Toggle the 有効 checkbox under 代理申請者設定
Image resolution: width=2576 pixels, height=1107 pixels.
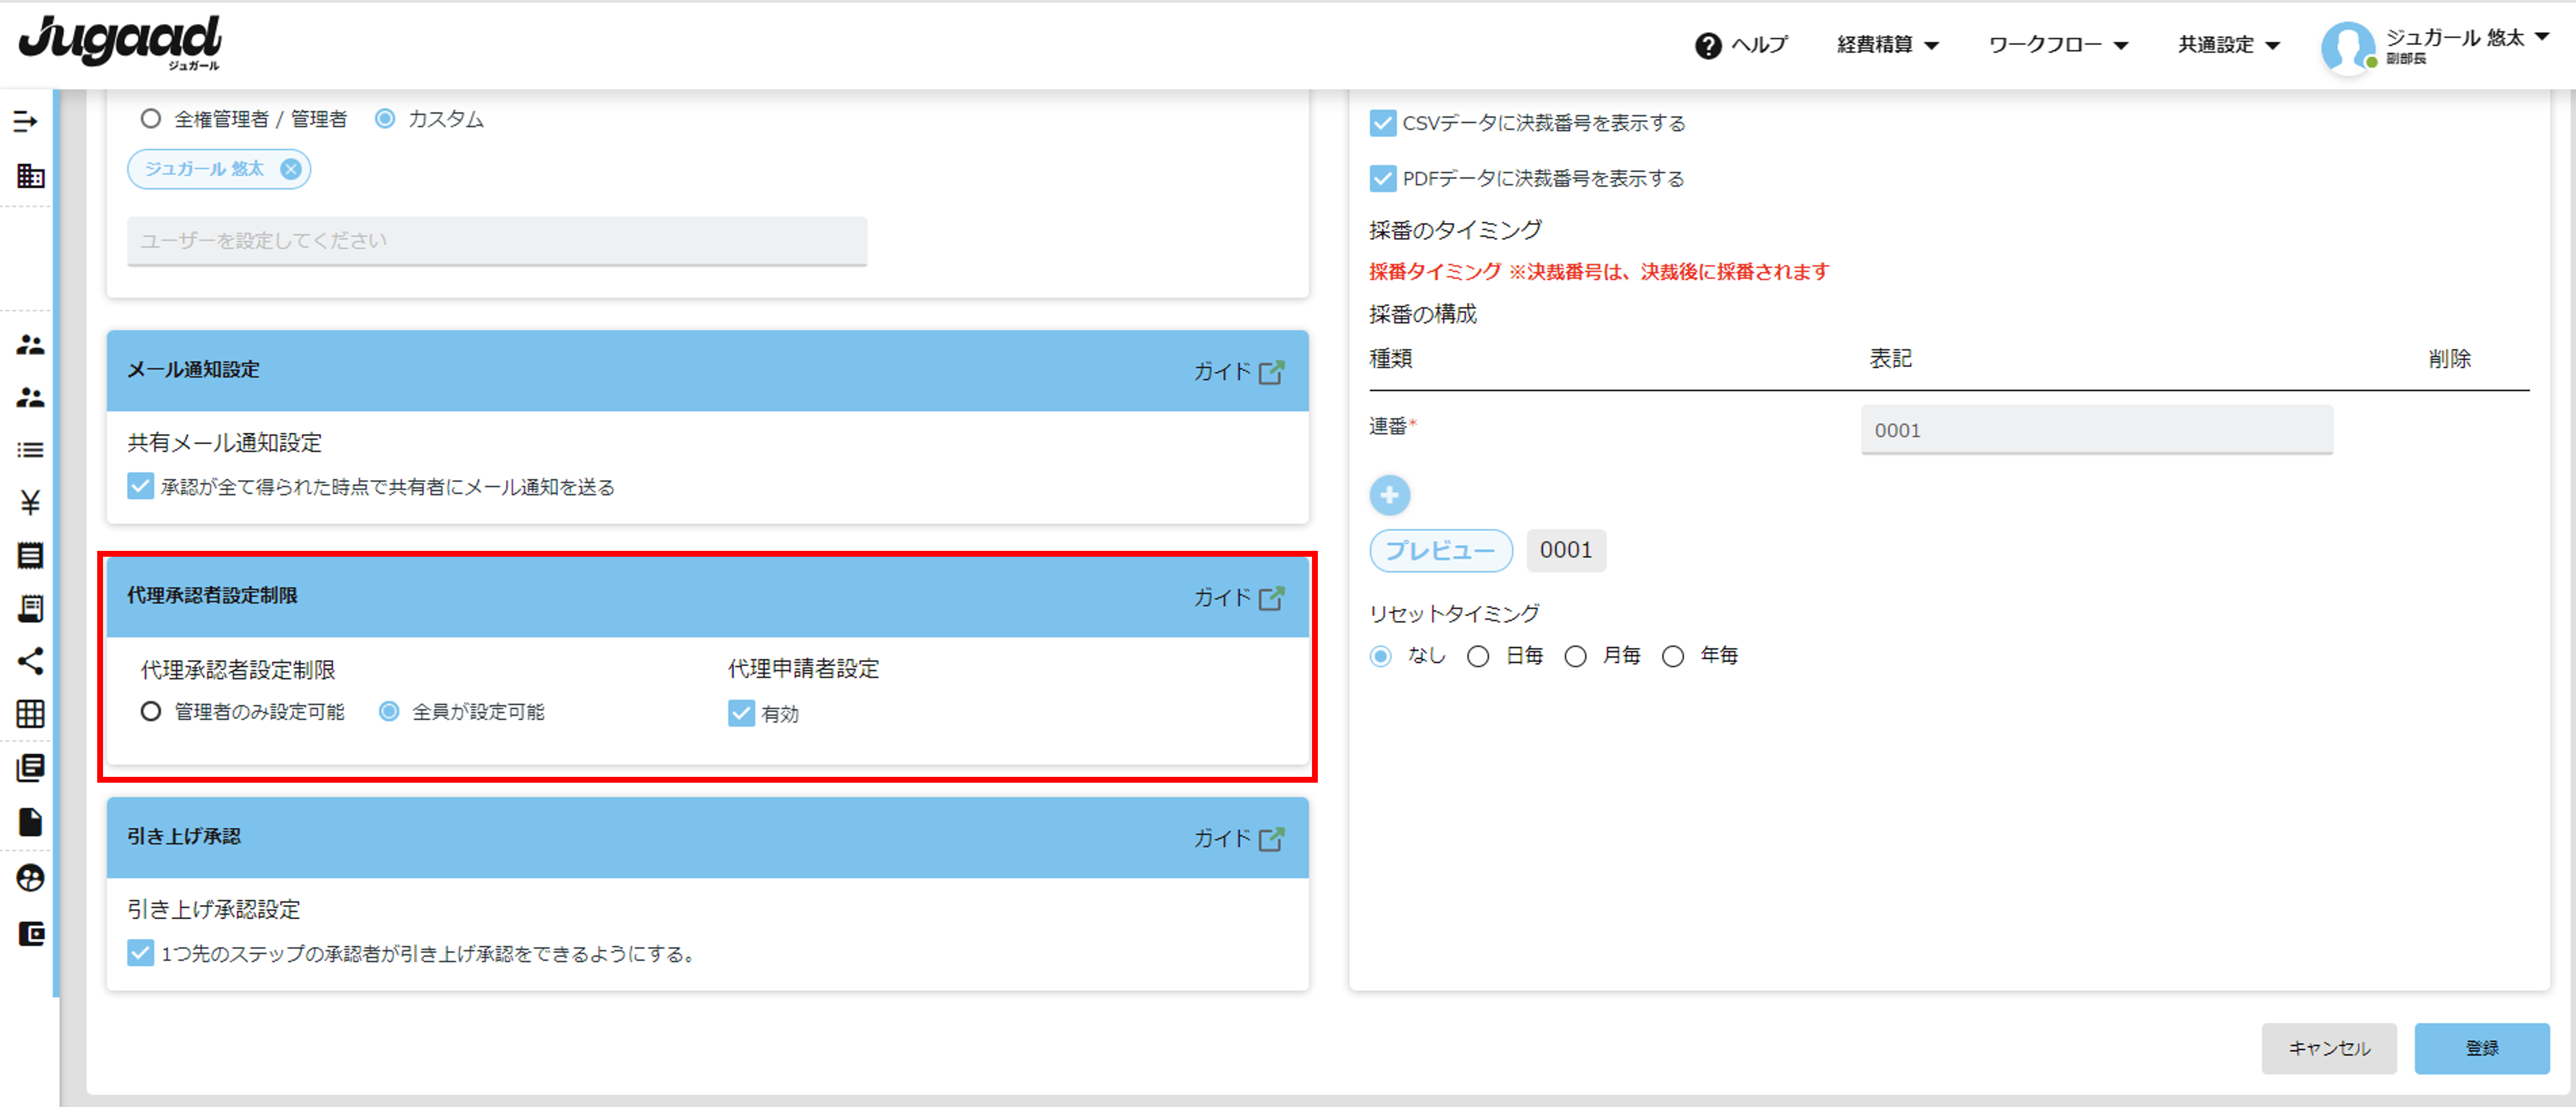pyautogui.click(x=741, y=713)
